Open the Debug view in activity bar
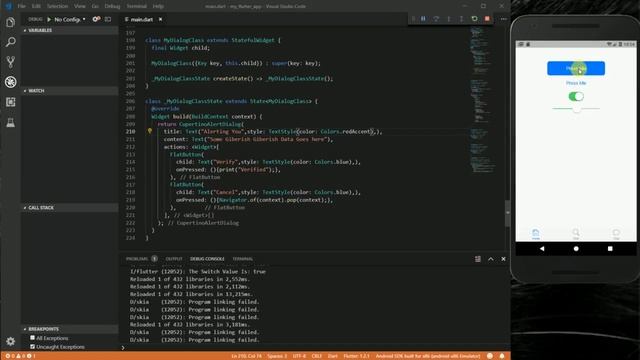The height and width of the screenshot is (360, 640). click(11, 82)
